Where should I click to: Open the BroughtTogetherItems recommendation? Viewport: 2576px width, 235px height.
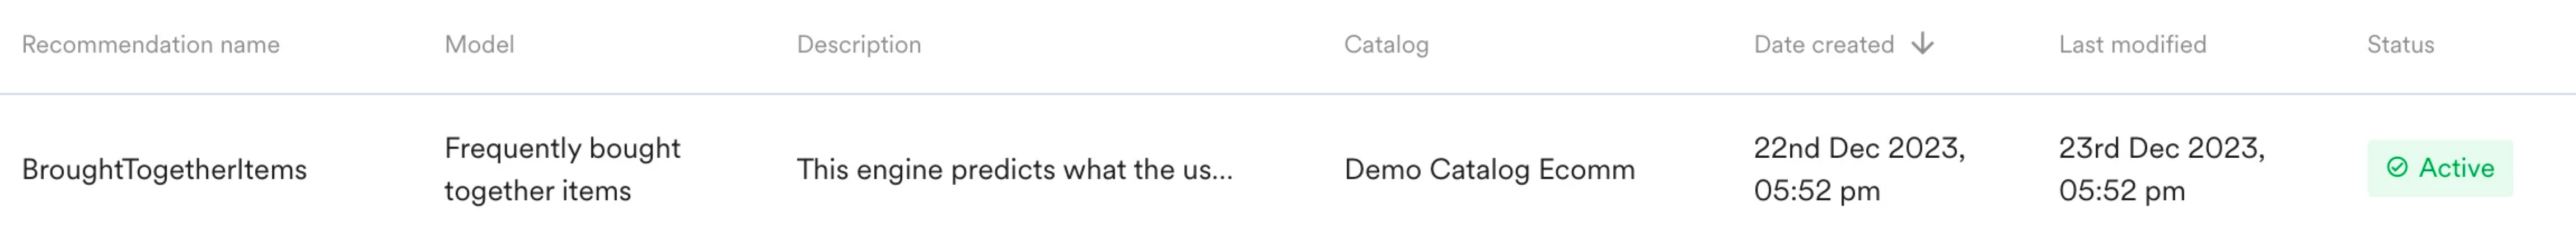(x=164, y=170)
